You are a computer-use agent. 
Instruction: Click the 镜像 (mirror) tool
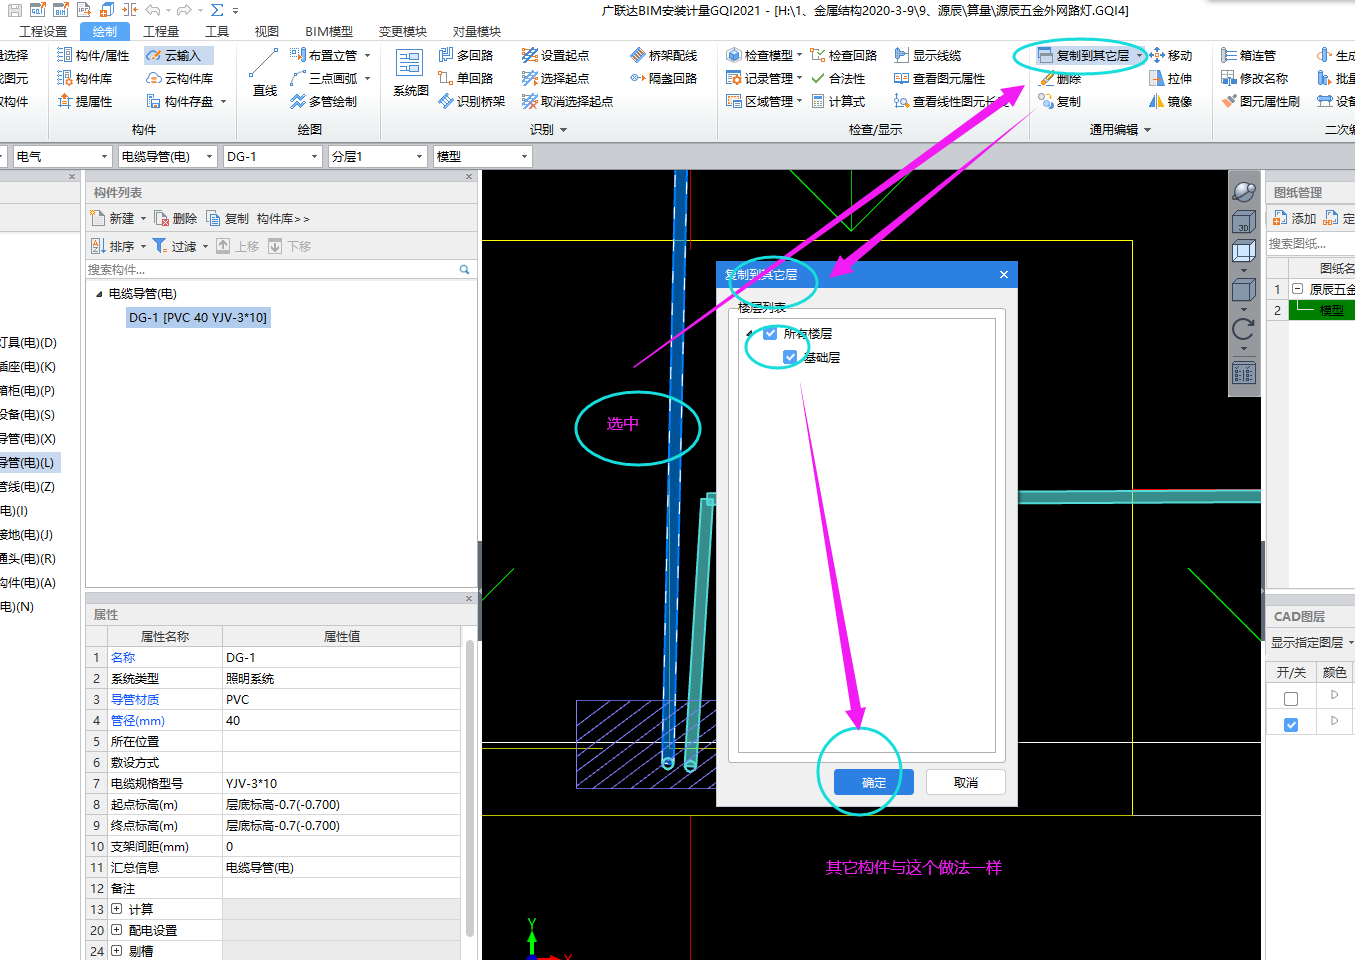pyautogui.click(x=1170, y=101)
